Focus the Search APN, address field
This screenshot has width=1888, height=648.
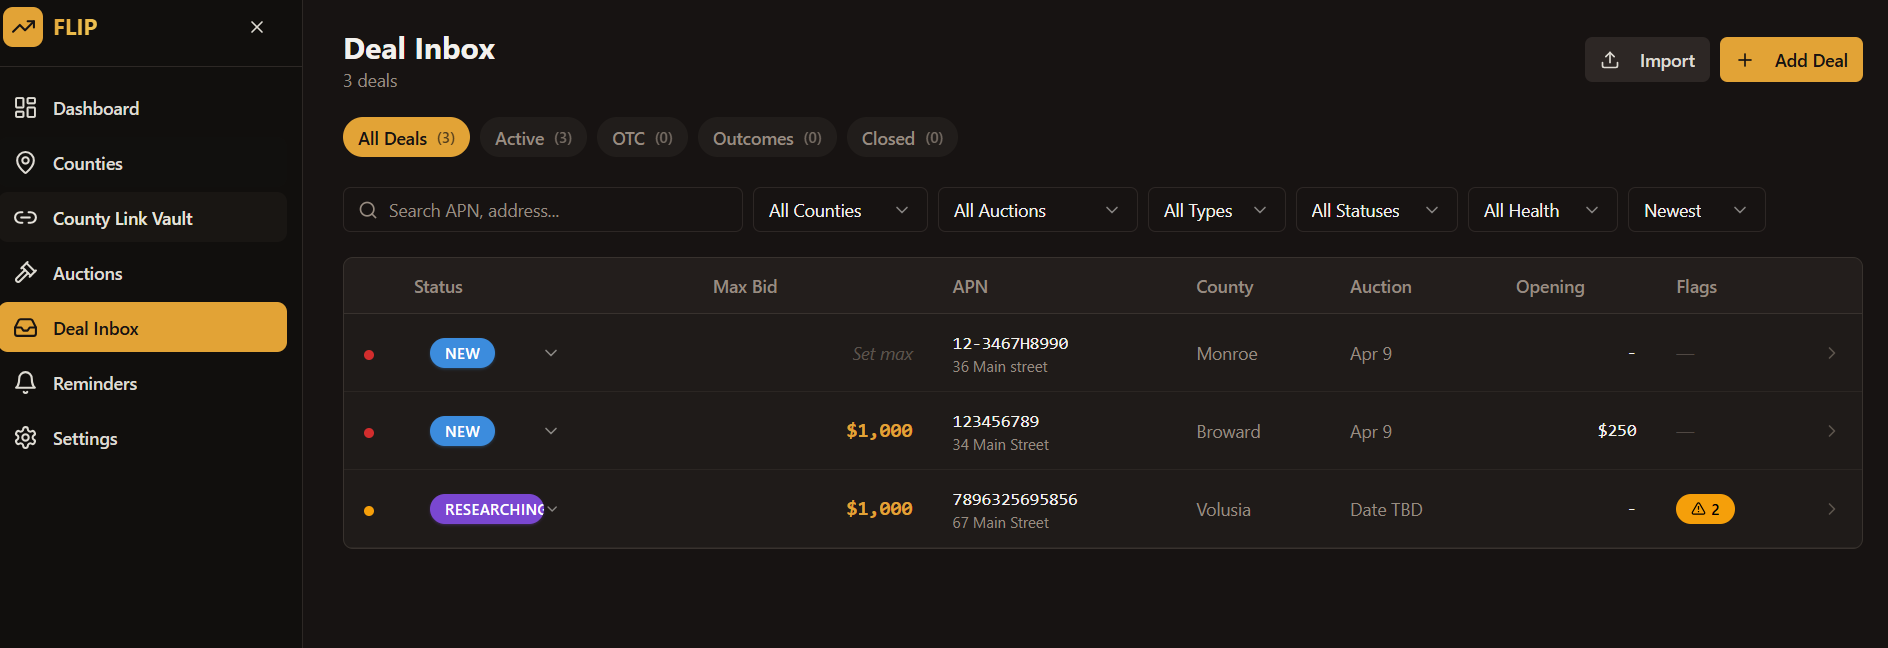[x=543, y=210]
